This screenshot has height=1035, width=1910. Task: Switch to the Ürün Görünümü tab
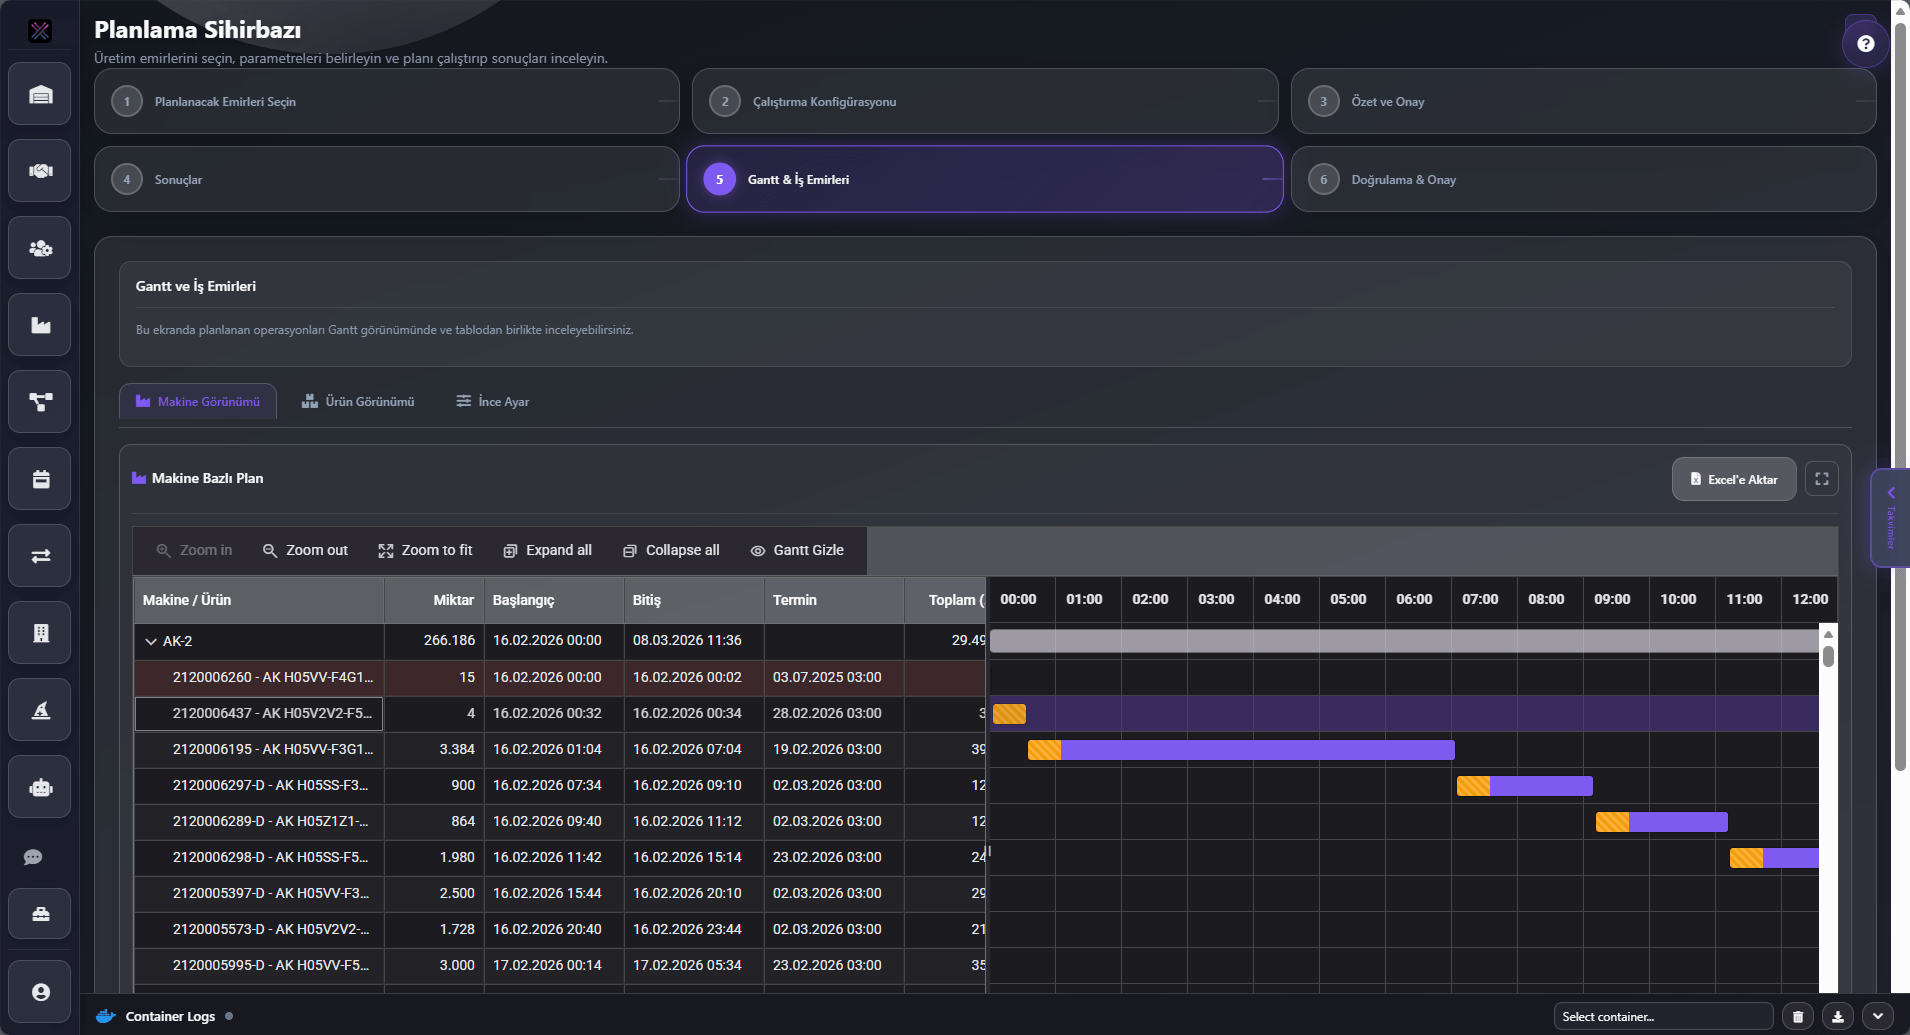coord(358,401)
